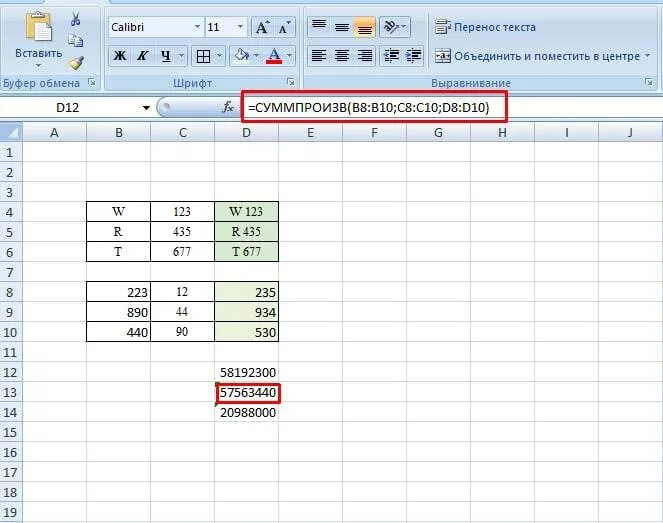The height and width of the screenshot is (523, 663).
Task: Open Calibri font name dropdown
Action: coord(197,27)
